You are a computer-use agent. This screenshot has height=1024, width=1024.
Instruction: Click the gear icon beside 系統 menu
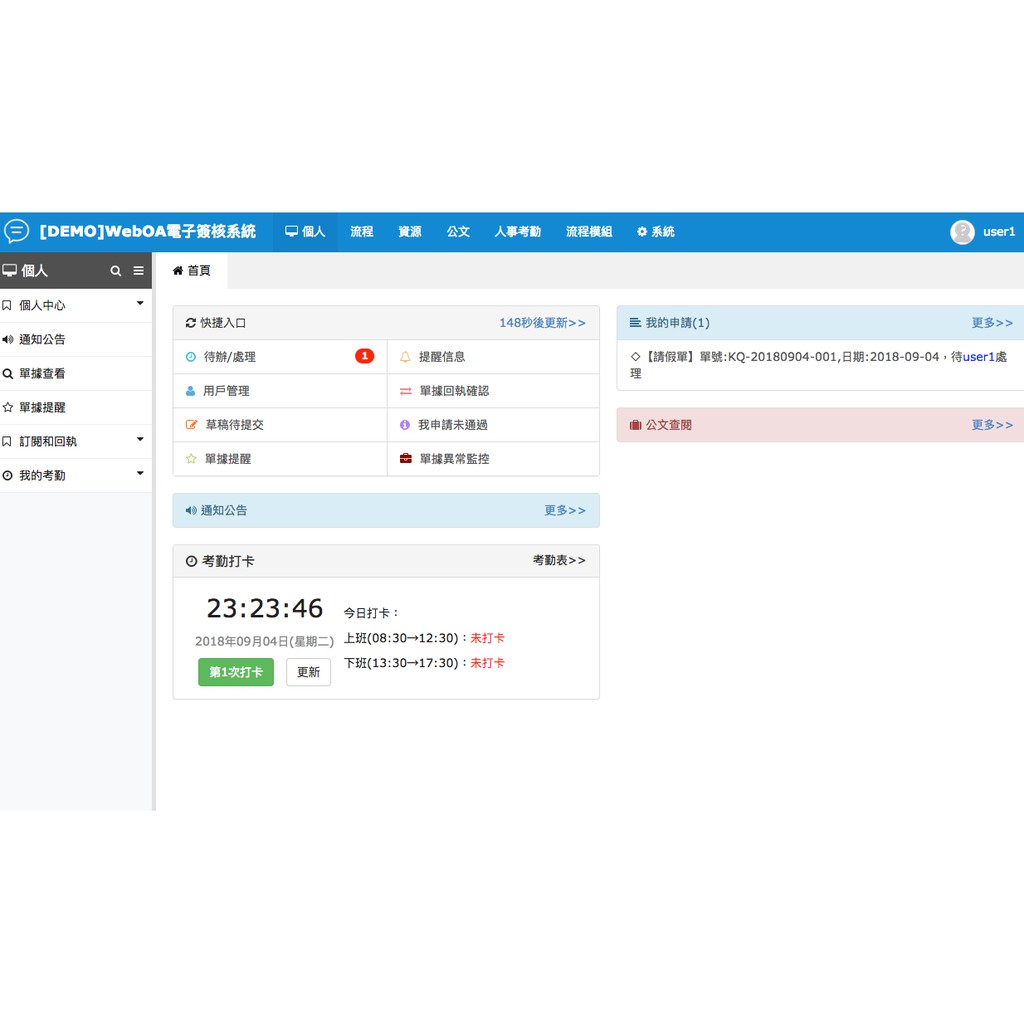point(642,231)
